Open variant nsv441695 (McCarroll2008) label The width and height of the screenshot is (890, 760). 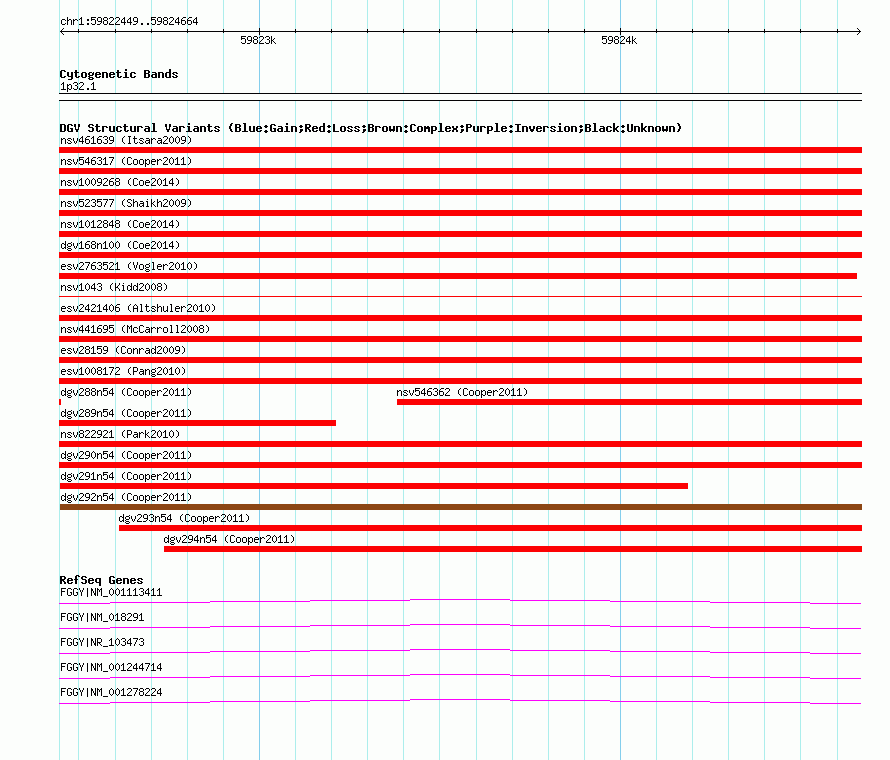pos(135,329)
